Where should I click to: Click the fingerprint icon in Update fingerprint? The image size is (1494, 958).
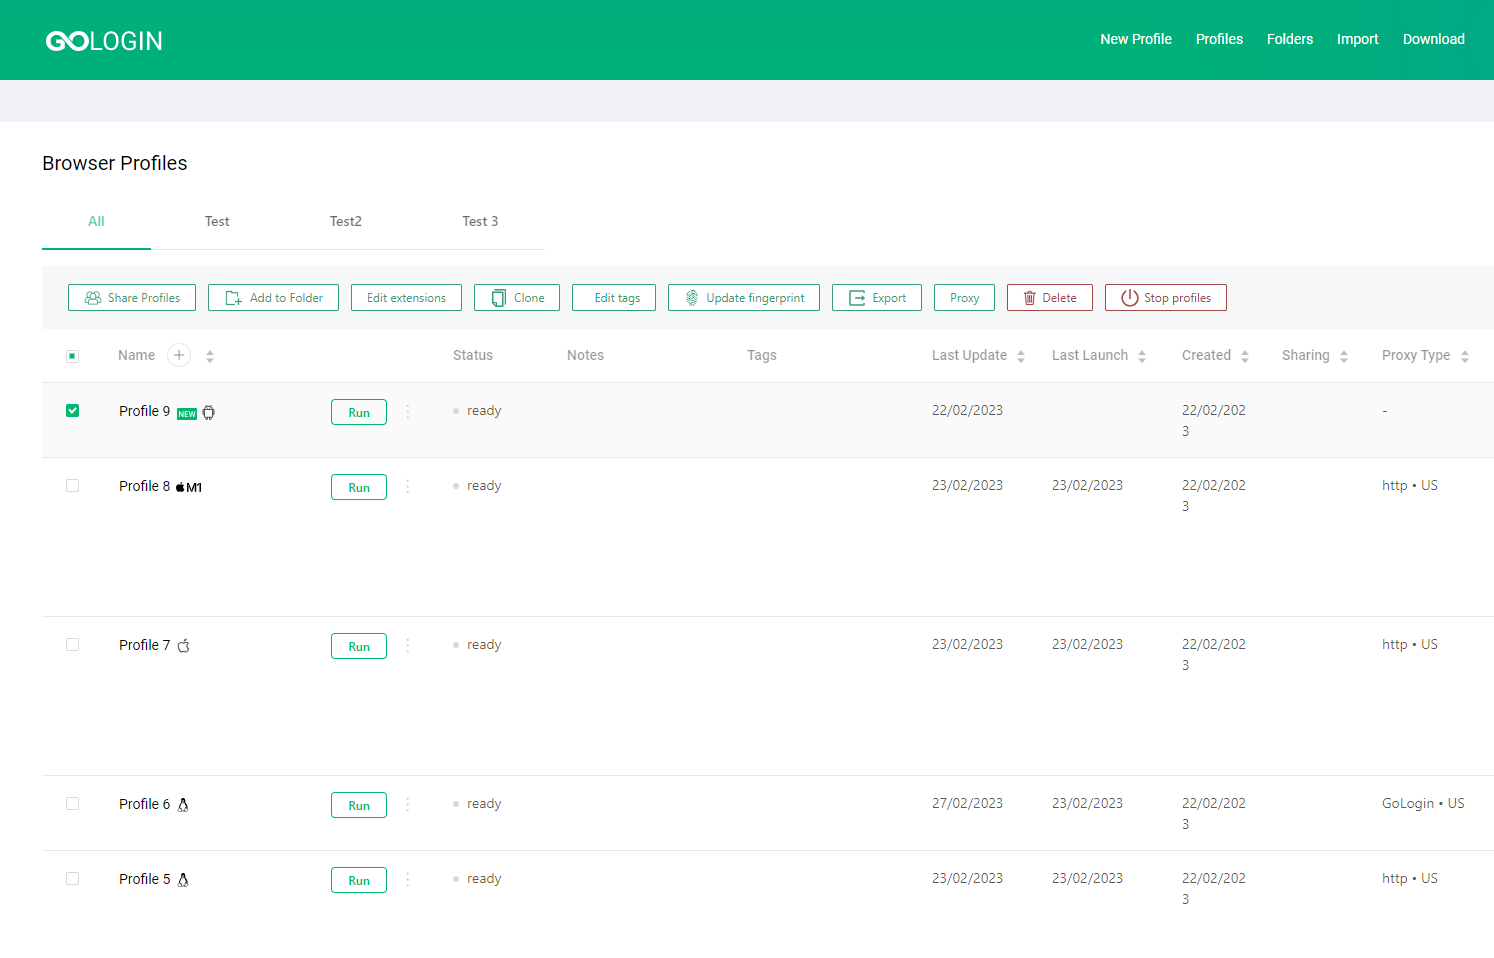691,297
